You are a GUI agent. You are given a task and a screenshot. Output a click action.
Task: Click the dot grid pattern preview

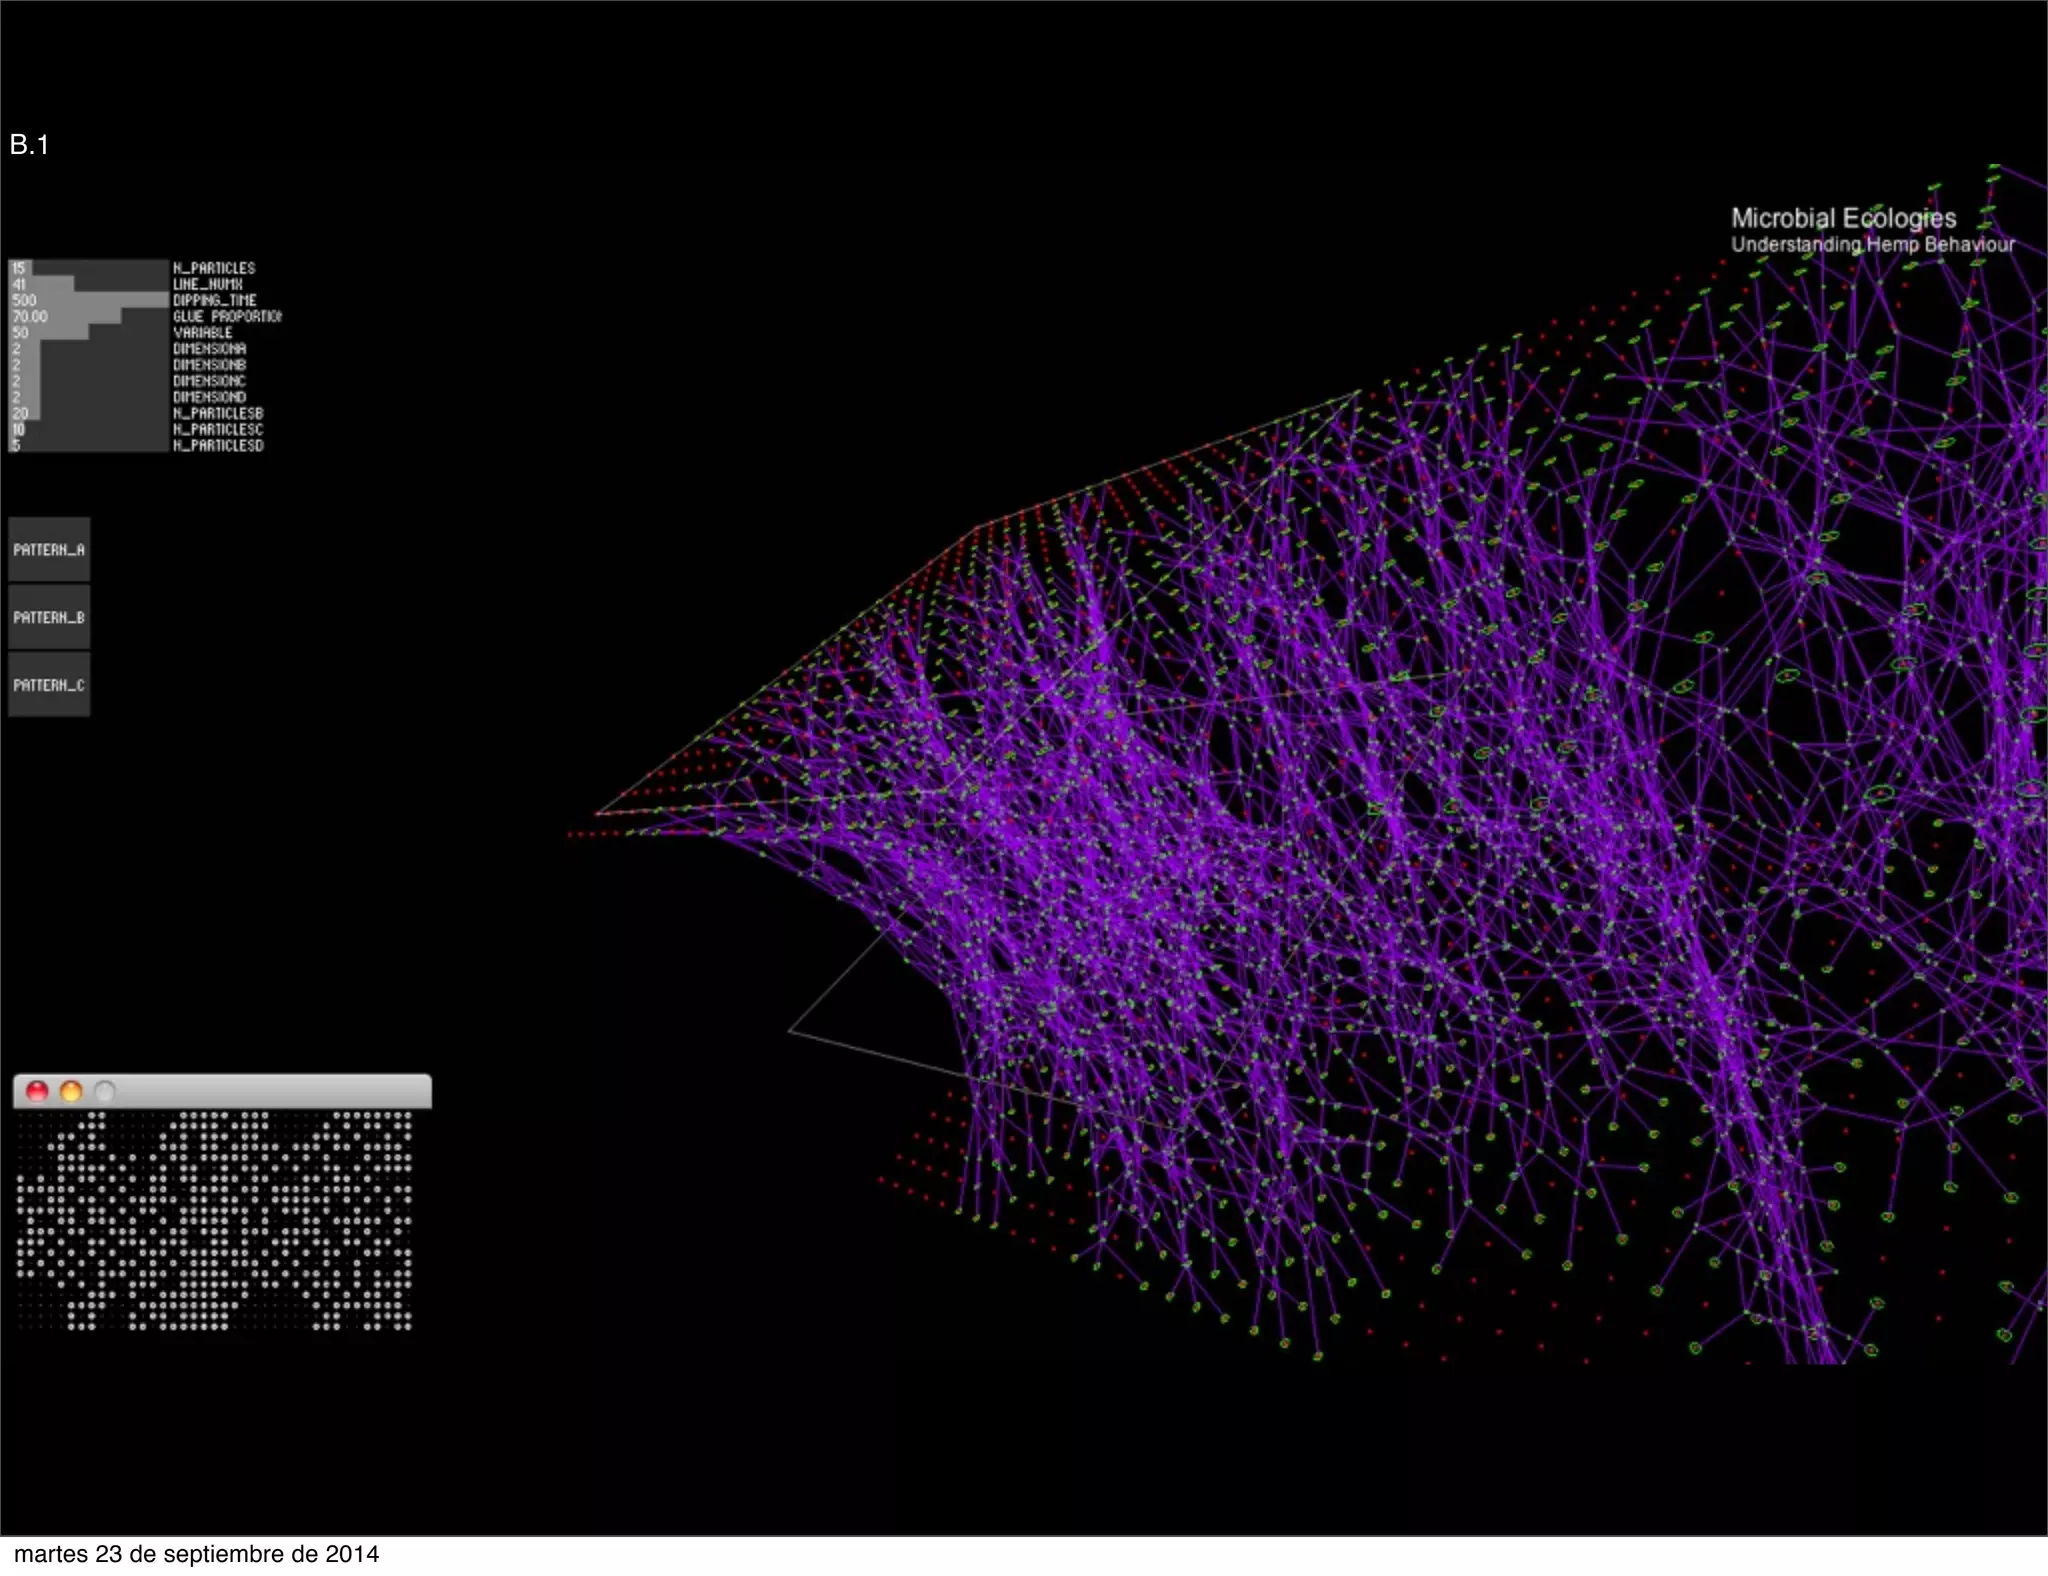[x=214, y=1221]
